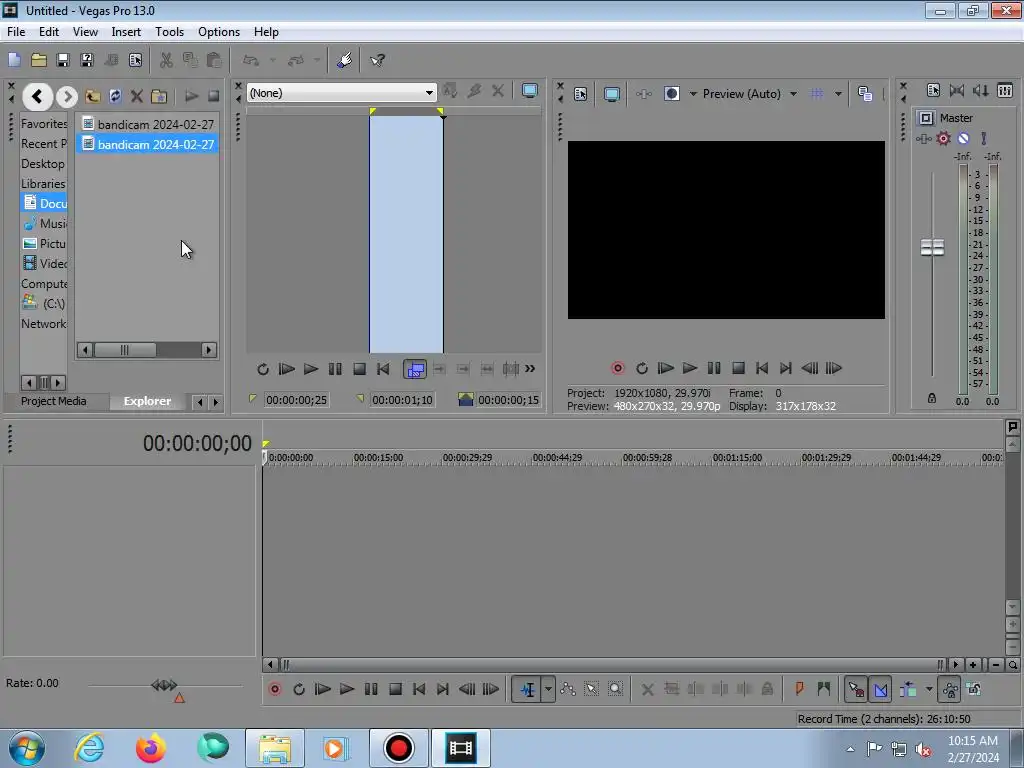Click the timeline horizontal scrollbar
Viewport: 1024px width, 768px height.
[x=613, y=665]
